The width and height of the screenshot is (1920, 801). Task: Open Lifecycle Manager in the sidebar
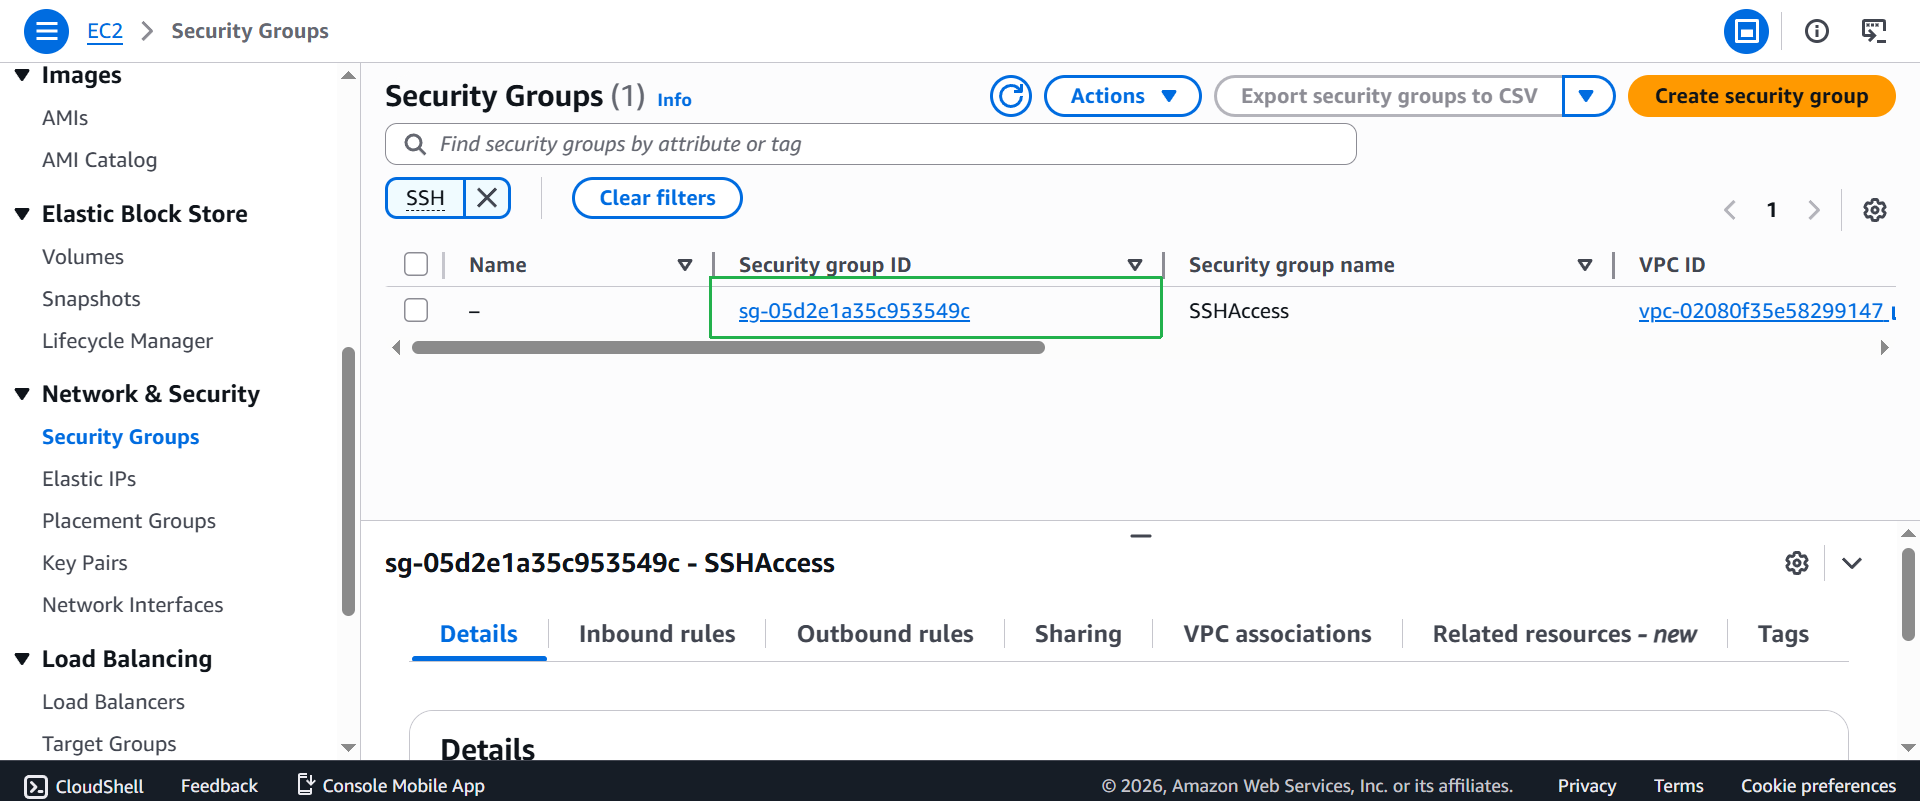(x=127, y=341)
